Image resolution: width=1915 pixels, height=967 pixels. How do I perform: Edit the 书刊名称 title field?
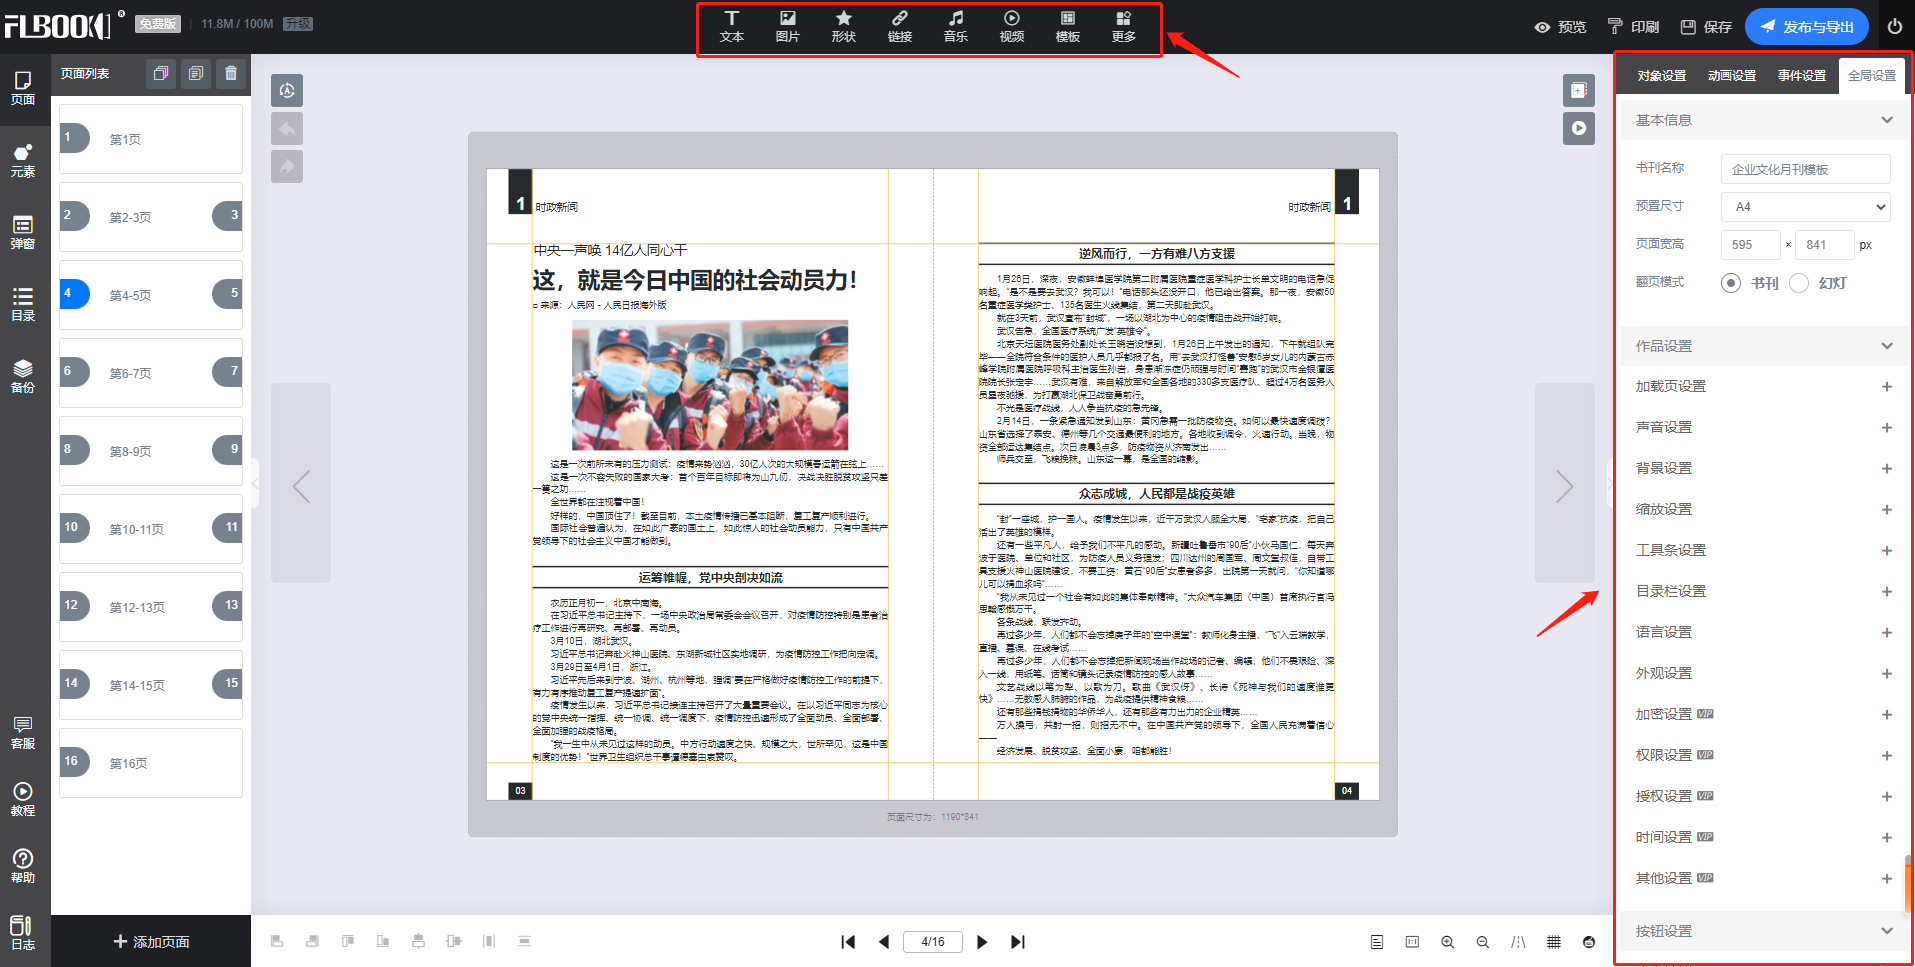(x=1806, y=169)
